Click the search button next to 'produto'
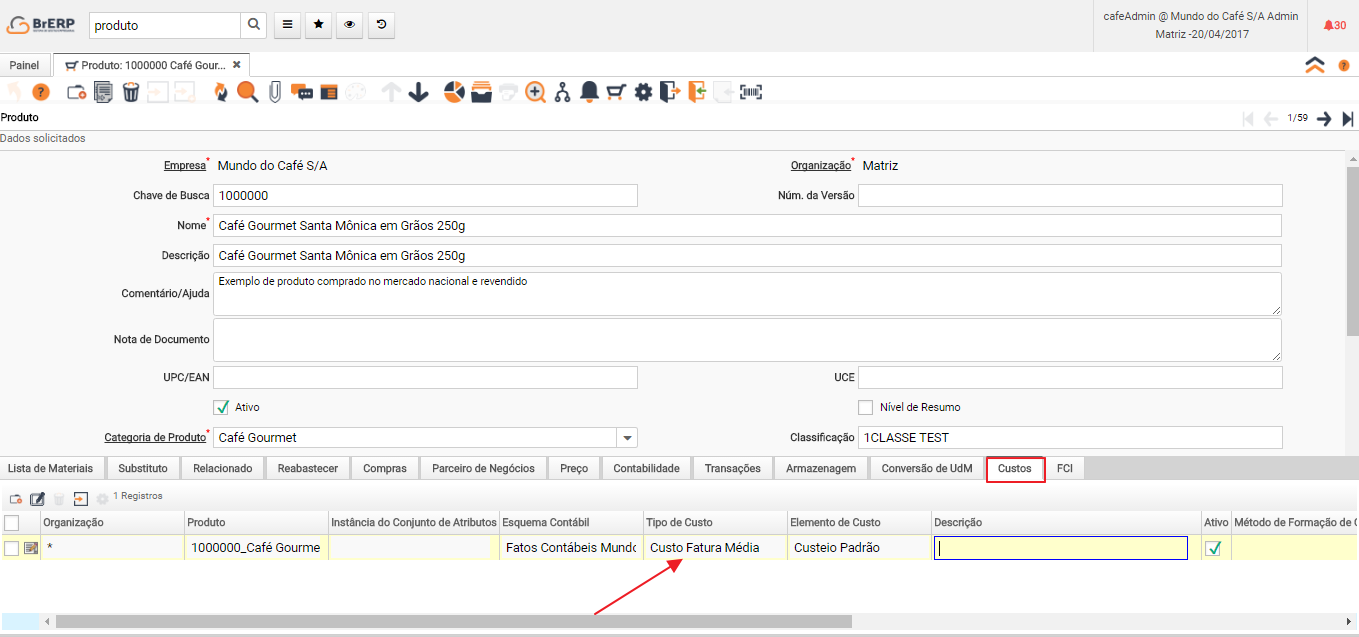1359x637 pixels. pyautogui.click(x=254, y=25)
